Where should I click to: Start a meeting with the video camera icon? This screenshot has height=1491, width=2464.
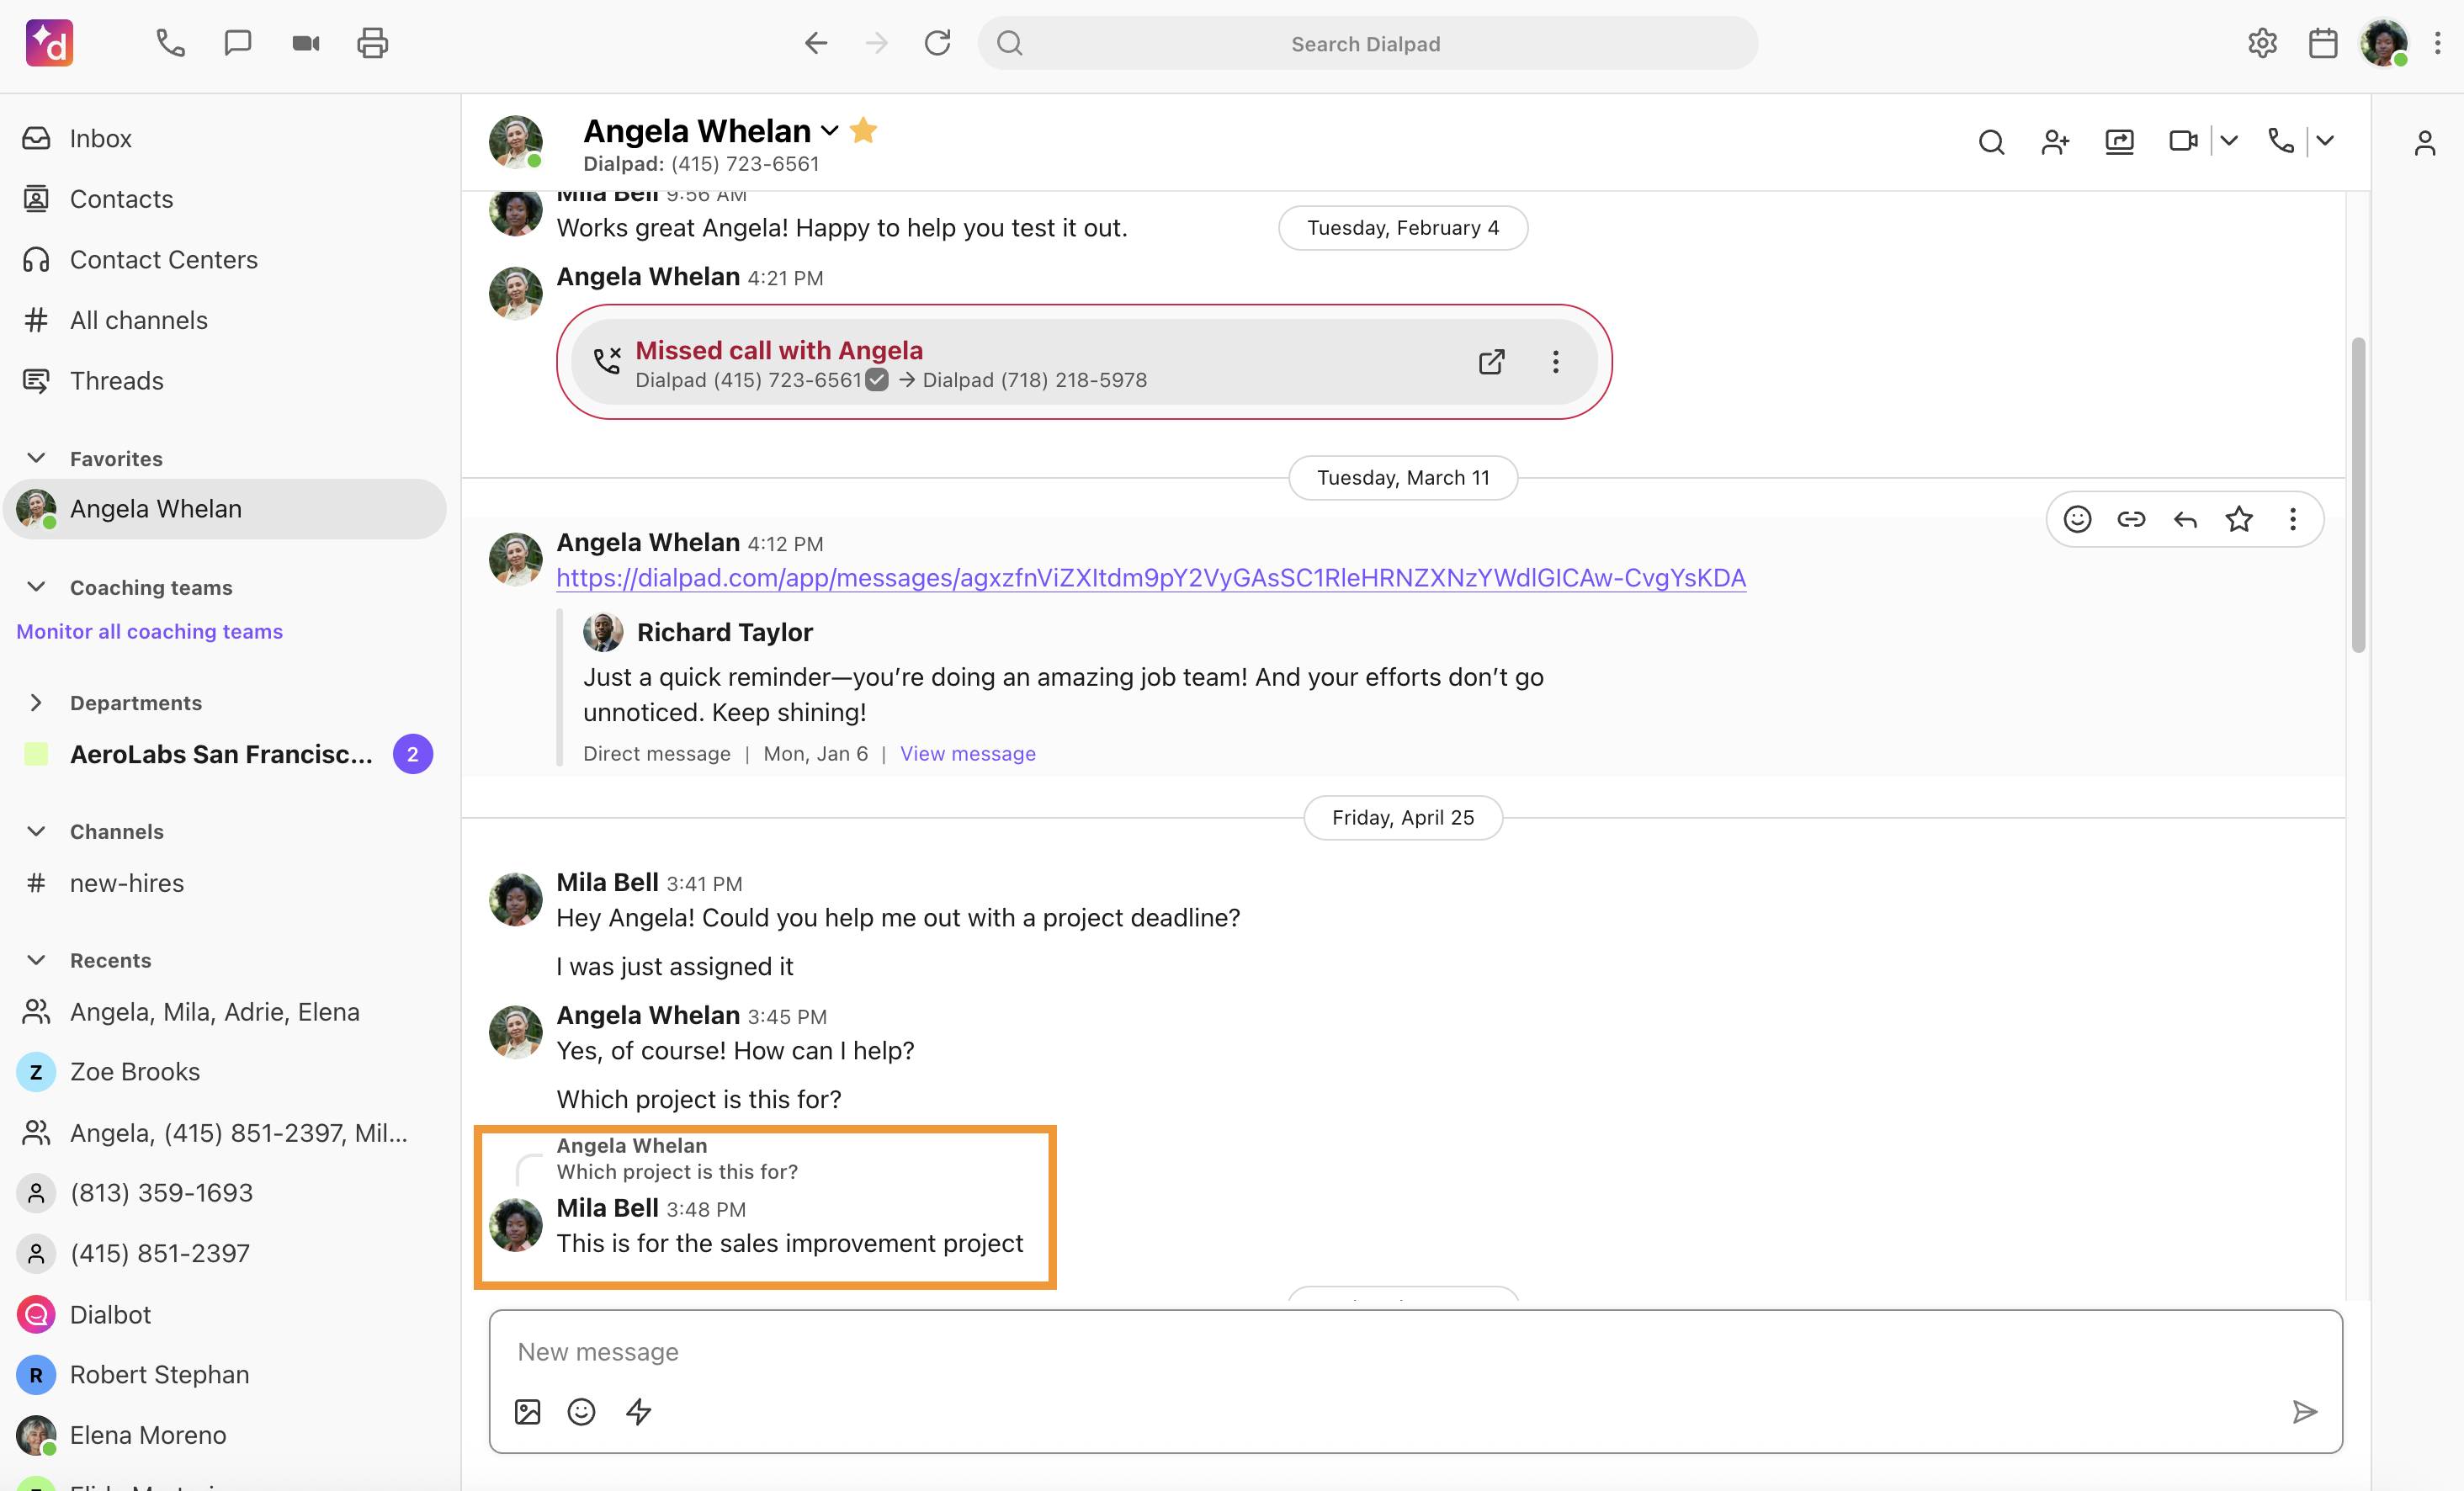click(x=306, y=43)
